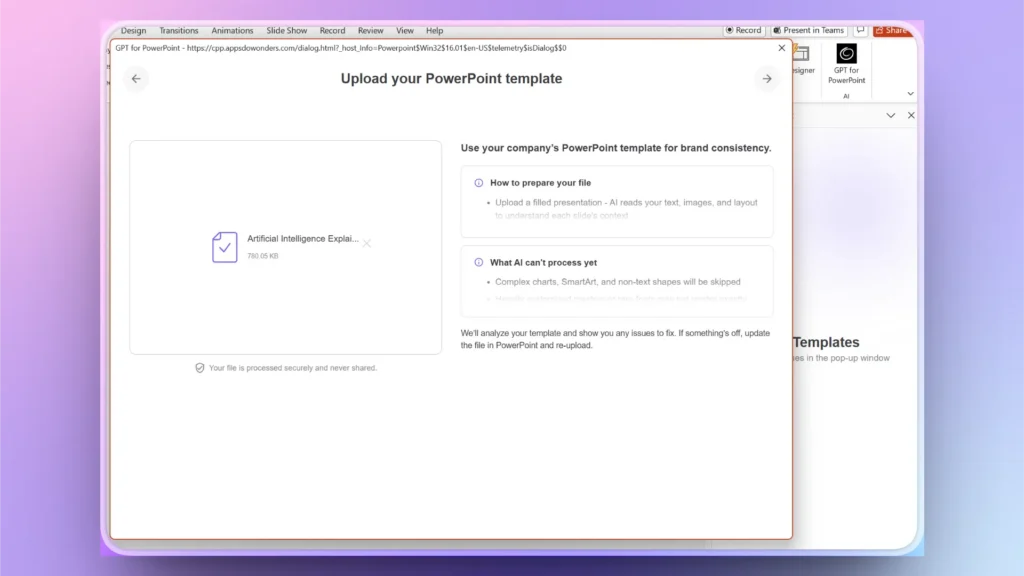Image resolution: width=1024 pixels, height=576 pixels.
Task: Open the Transitions ribbon tab
Action: point(178,31)
